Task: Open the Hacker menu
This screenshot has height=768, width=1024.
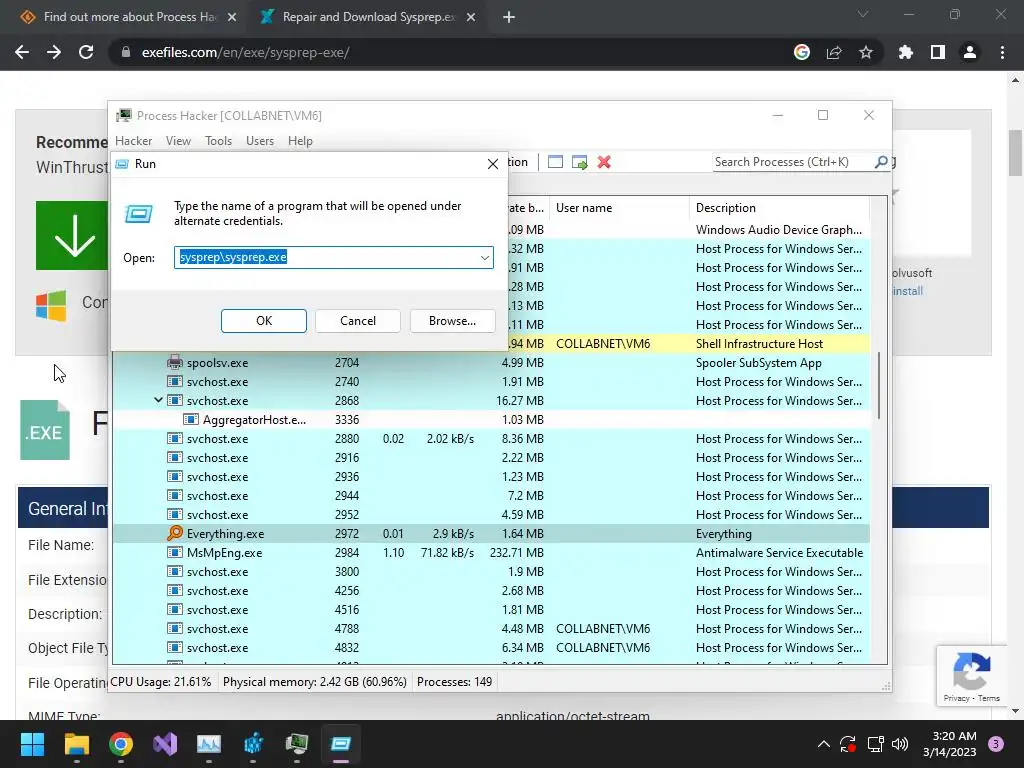Action: pos(133,141)
